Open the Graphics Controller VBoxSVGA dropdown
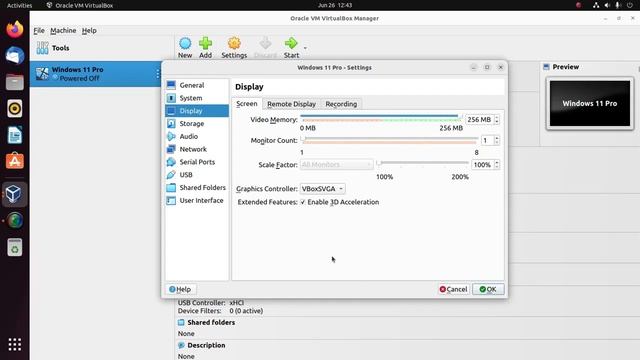The image size is (640, 360). (x=322, y=189)
